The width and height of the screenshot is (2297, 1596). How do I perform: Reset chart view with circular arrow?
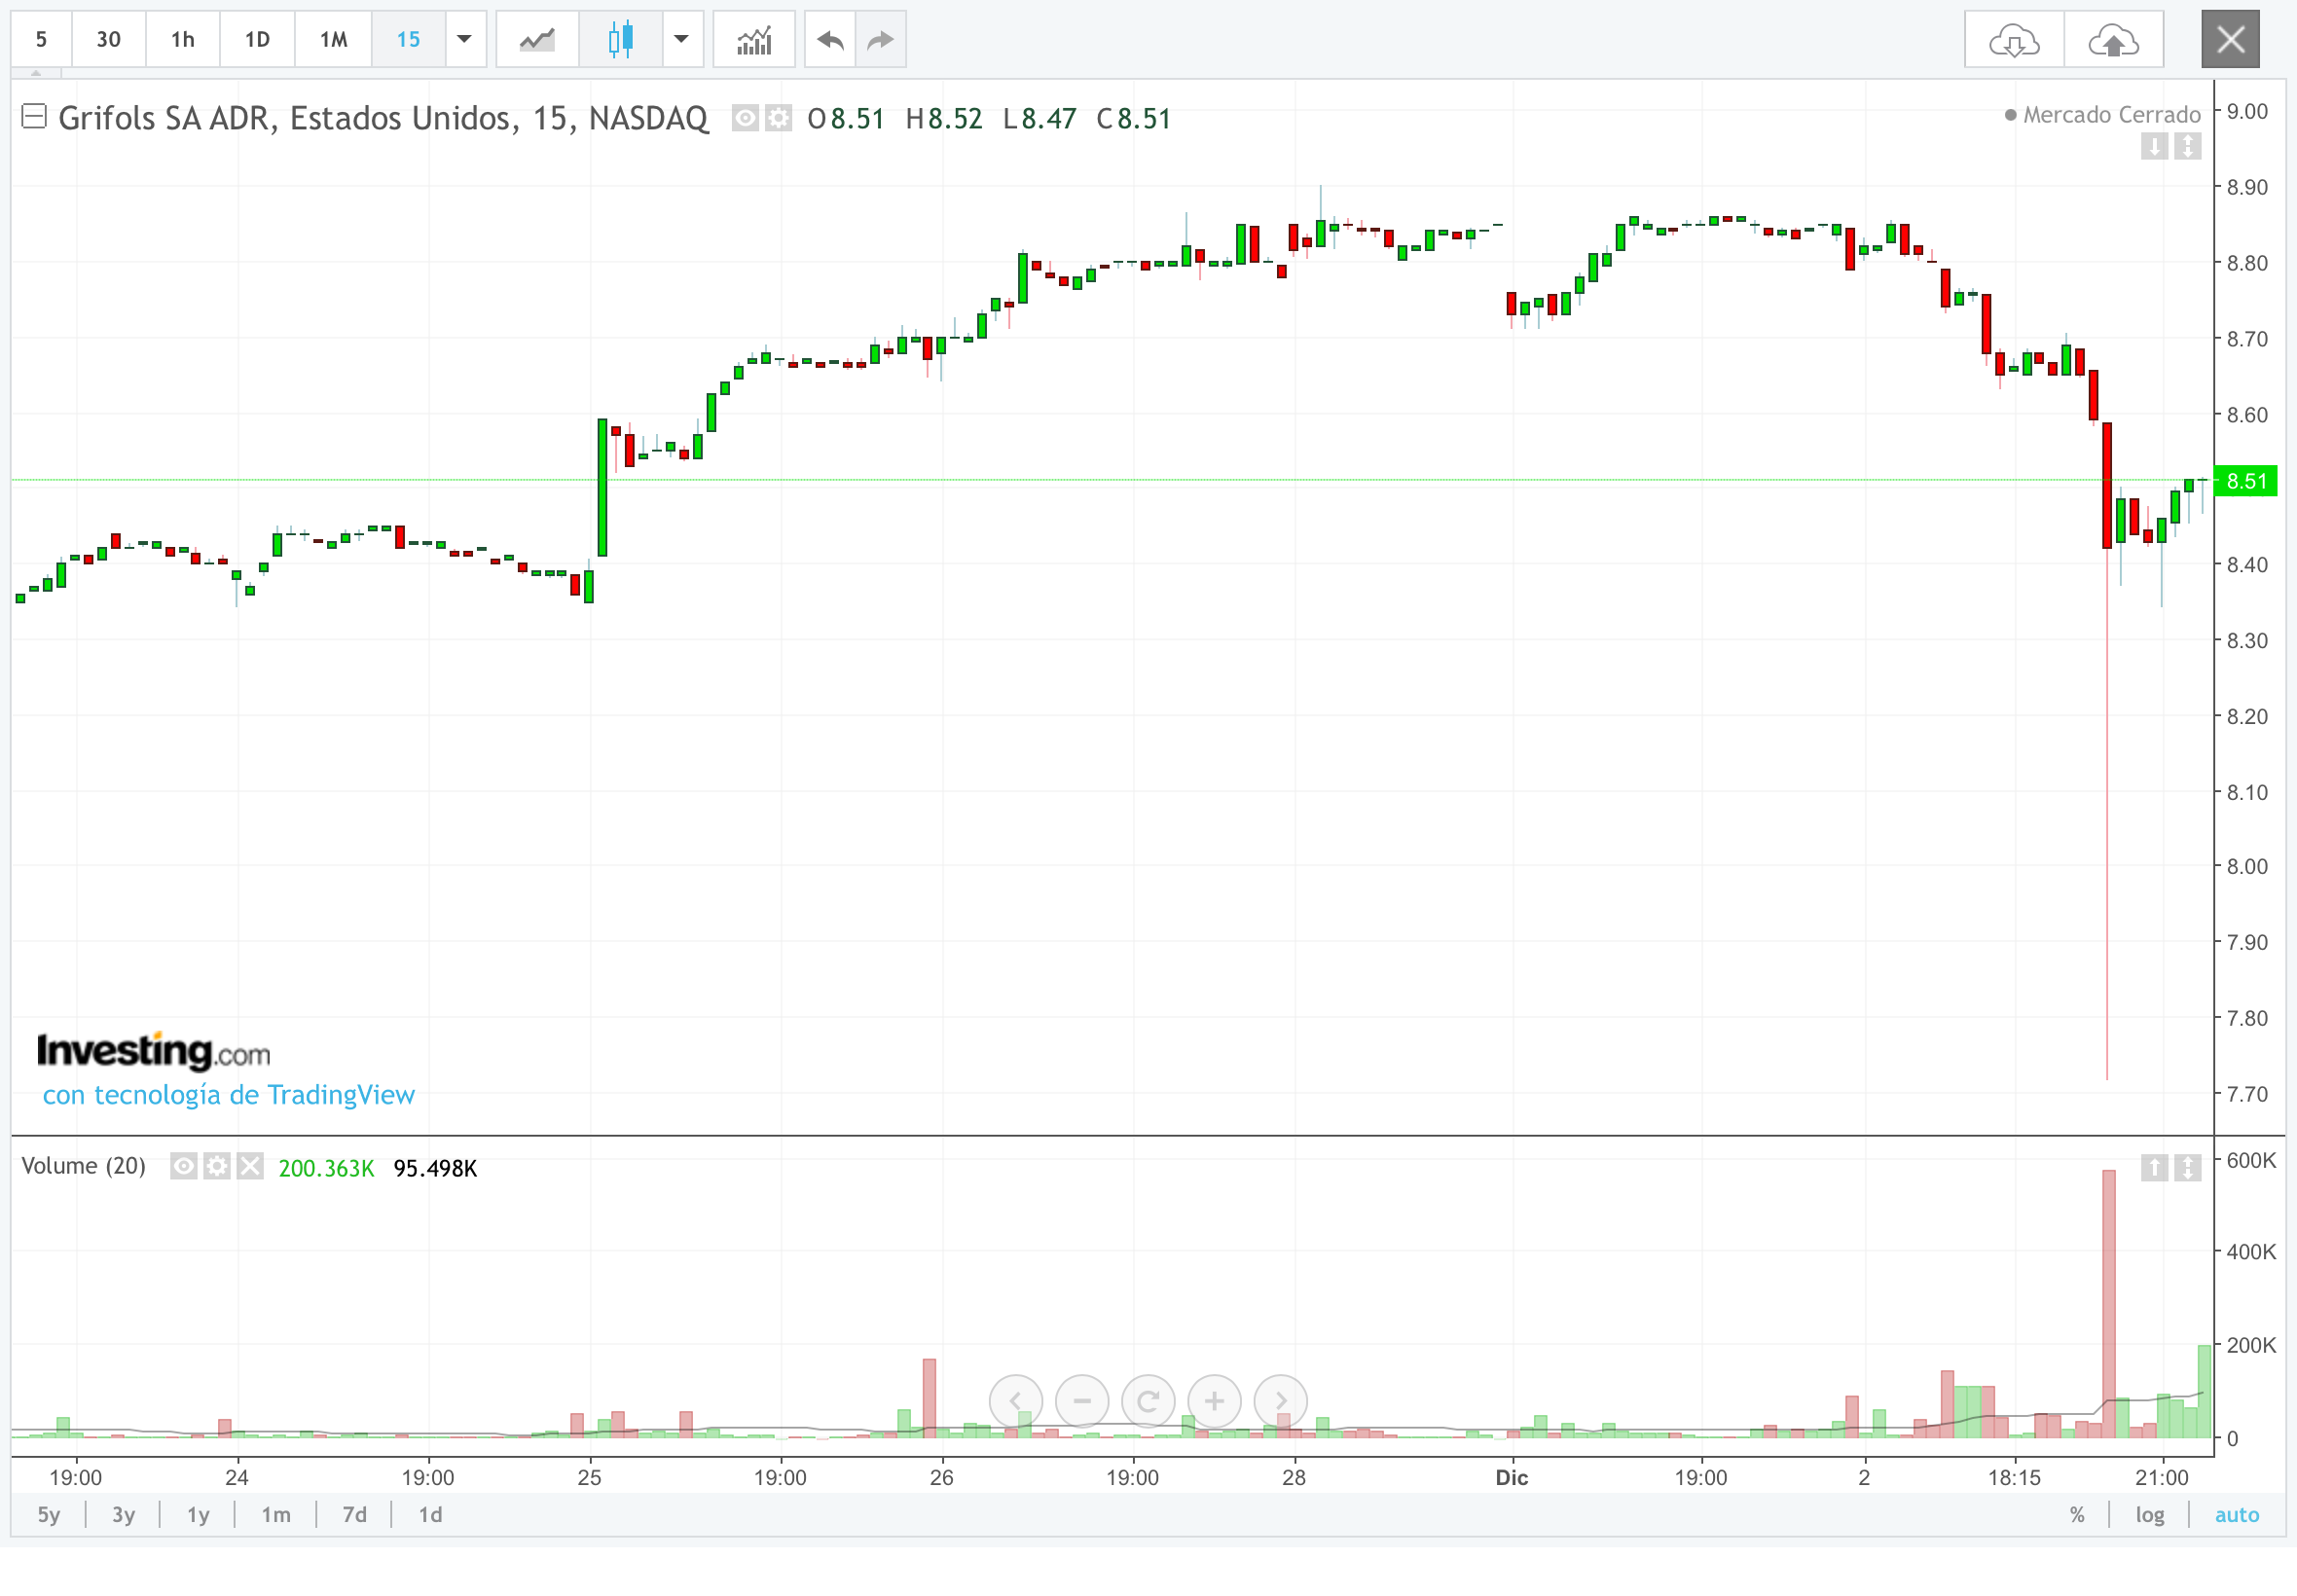(x=1148, y=1401)
